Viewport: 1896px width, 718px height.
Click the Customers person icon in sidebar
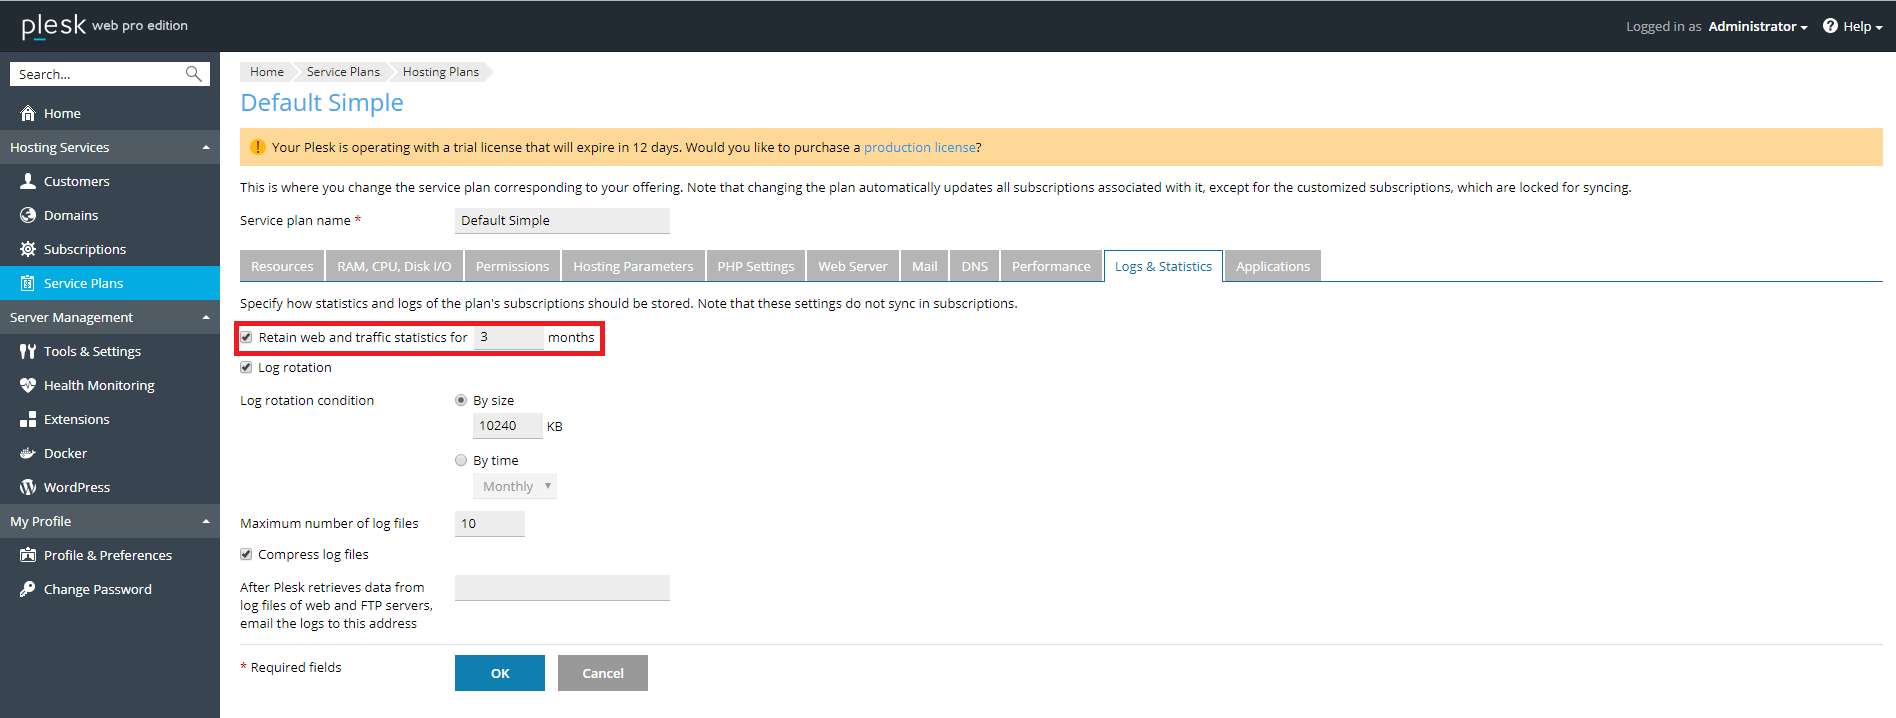click(28, 181)
